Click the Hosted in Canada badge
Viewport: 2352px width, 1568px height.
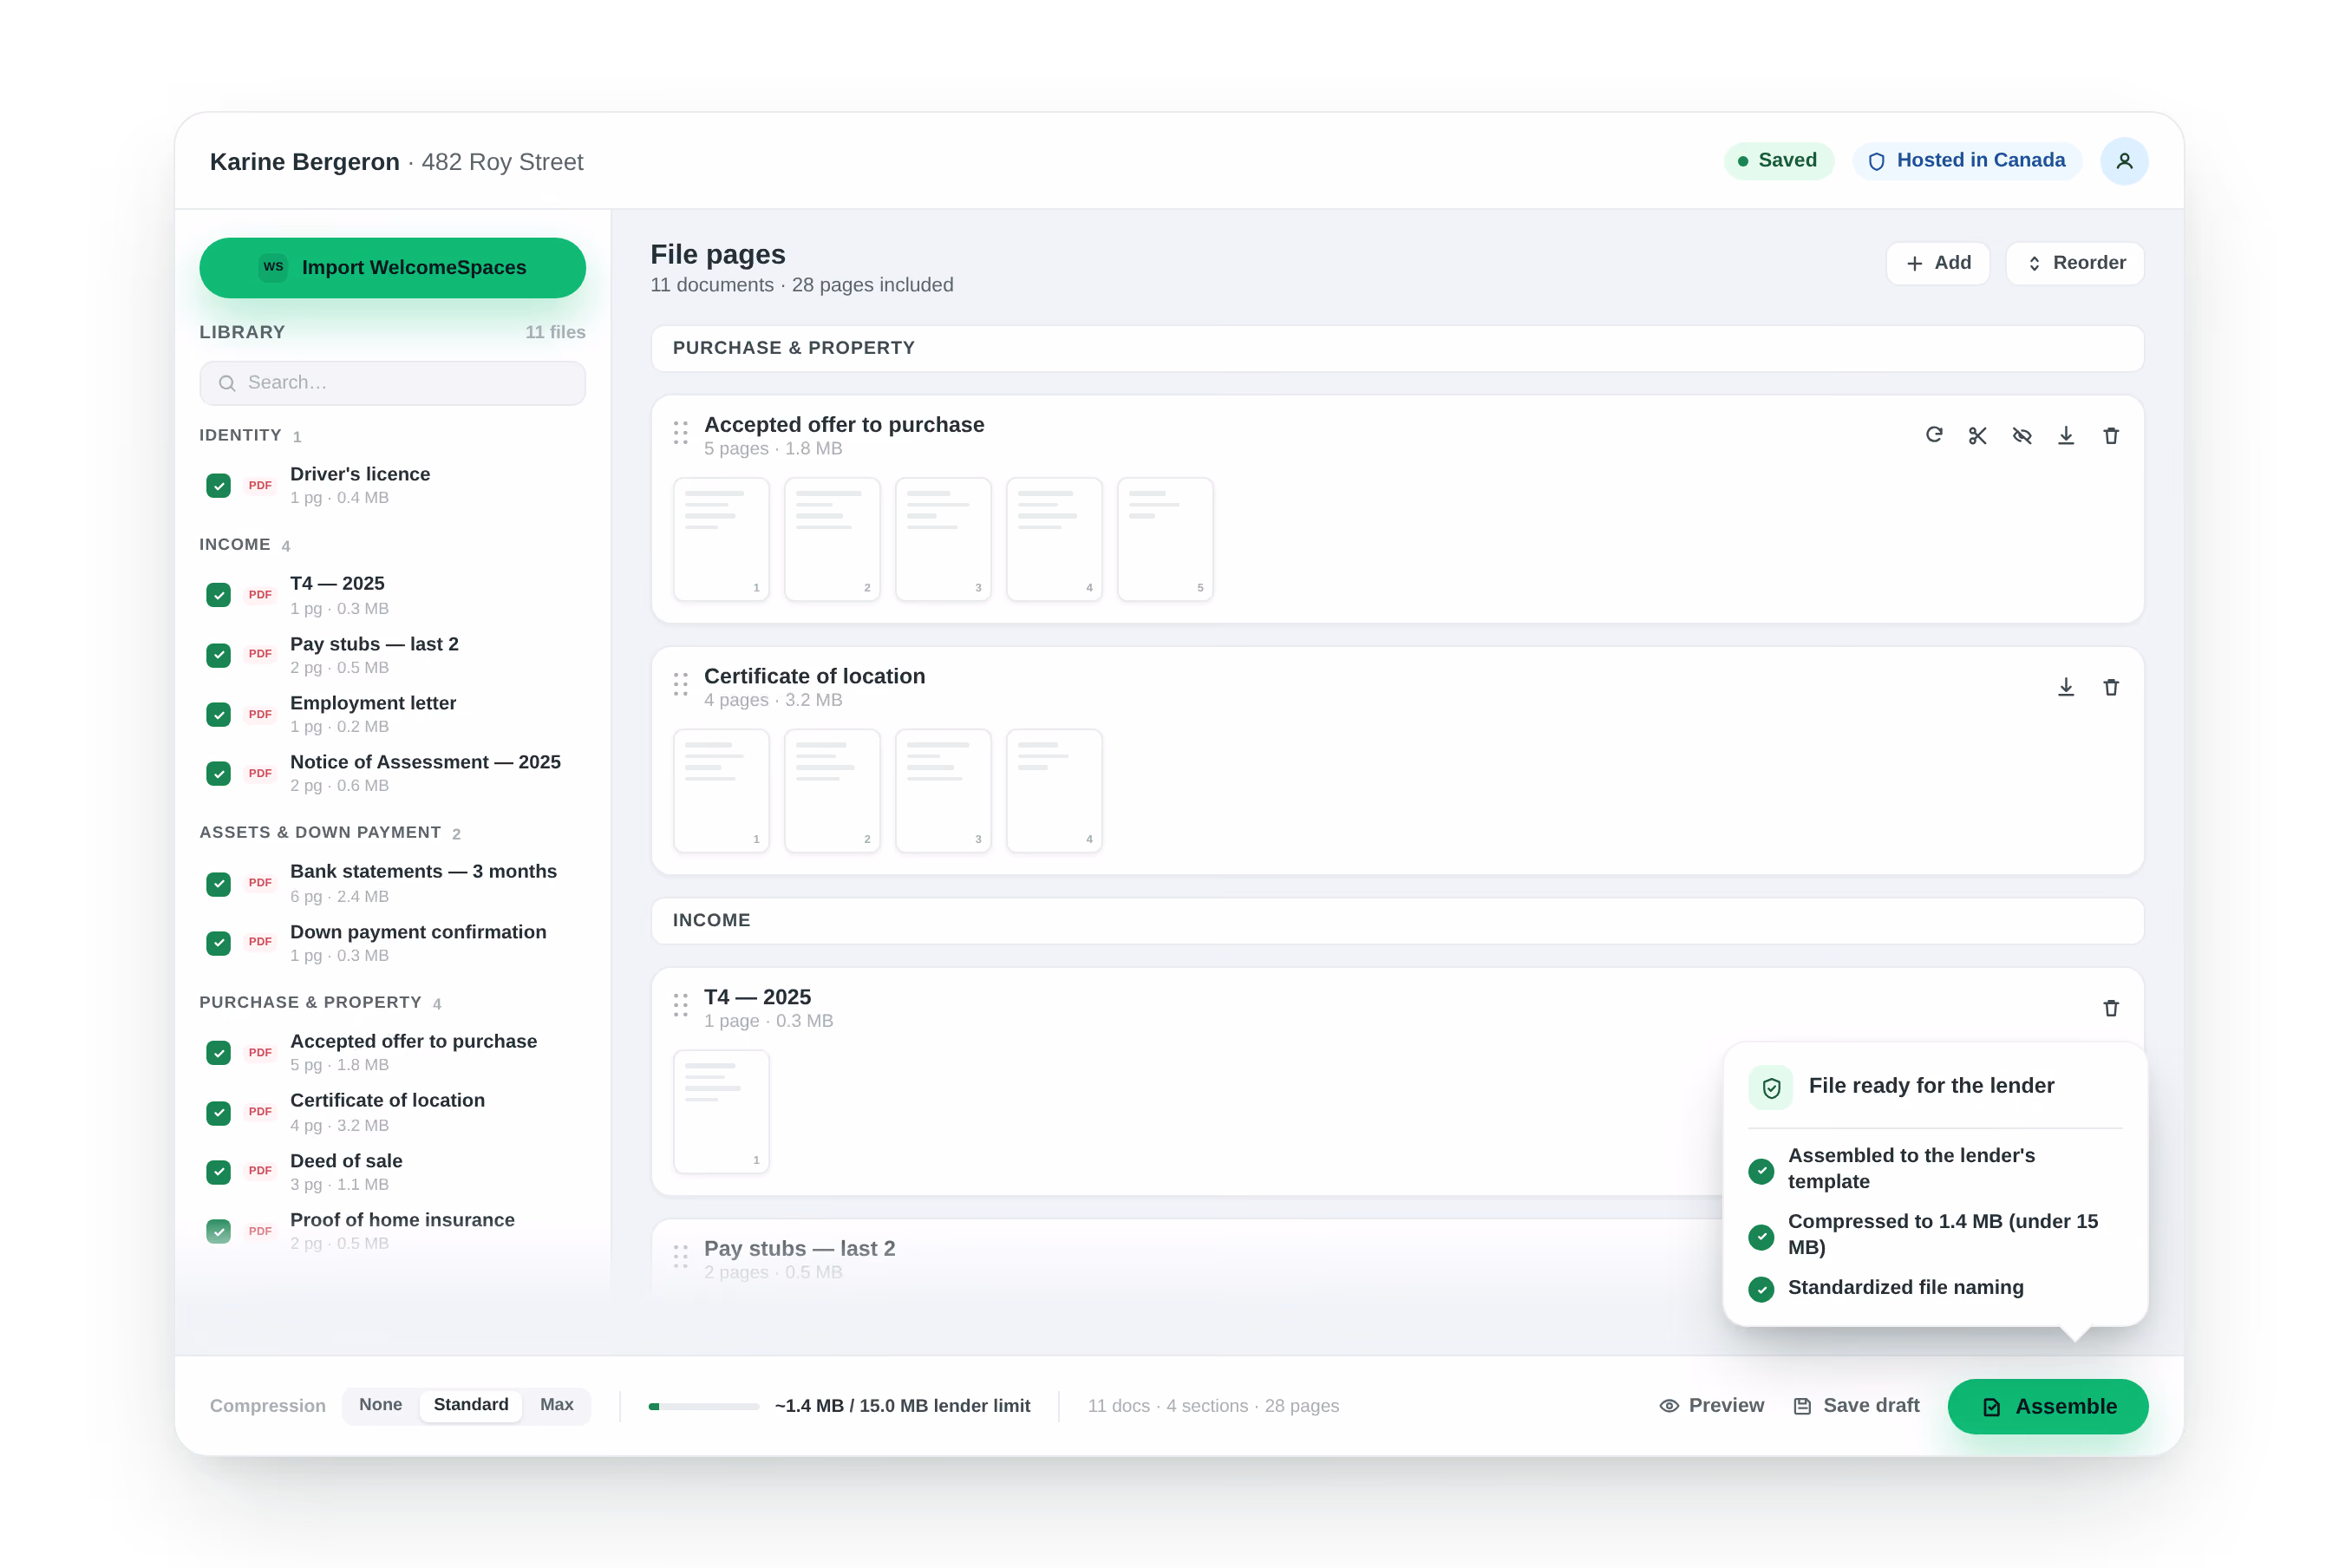[1966, 161]
